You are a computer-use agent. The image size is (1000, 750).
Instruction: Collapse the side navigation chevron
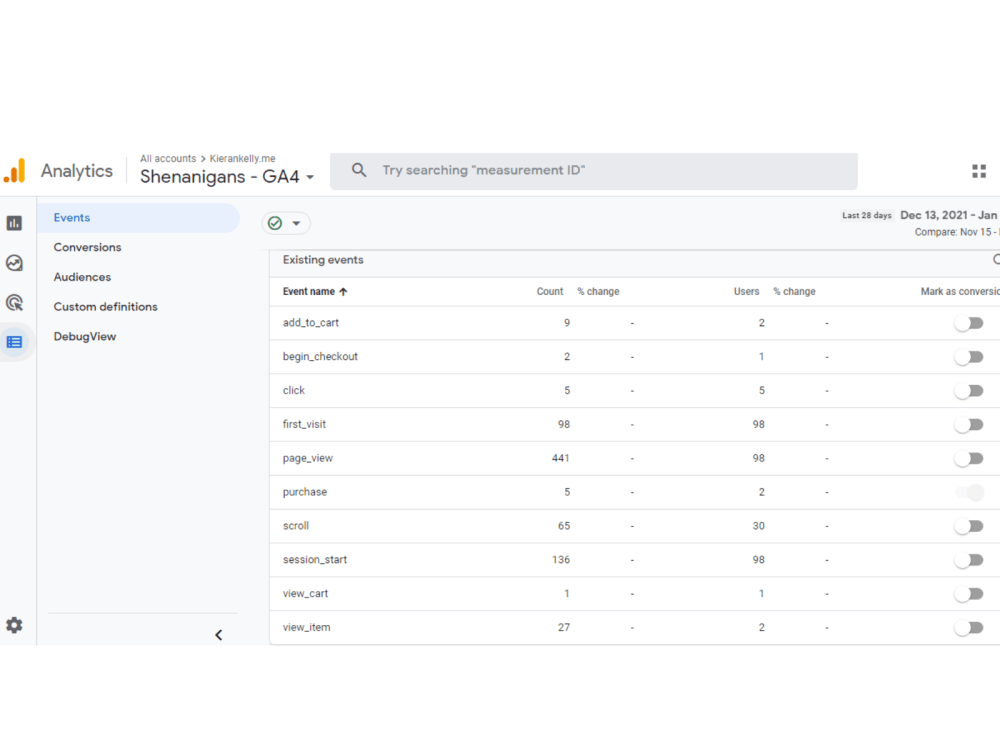219,635
